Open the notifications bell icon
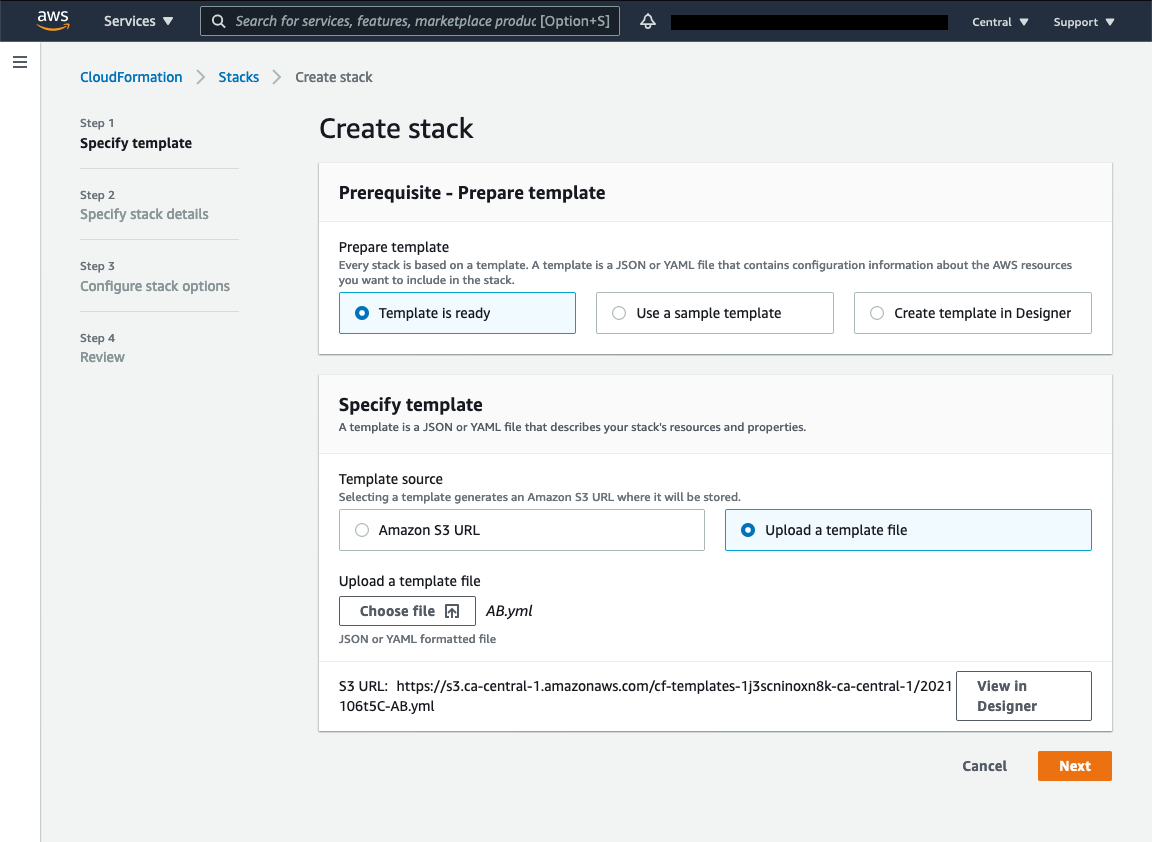 click(x=647, y=21)
